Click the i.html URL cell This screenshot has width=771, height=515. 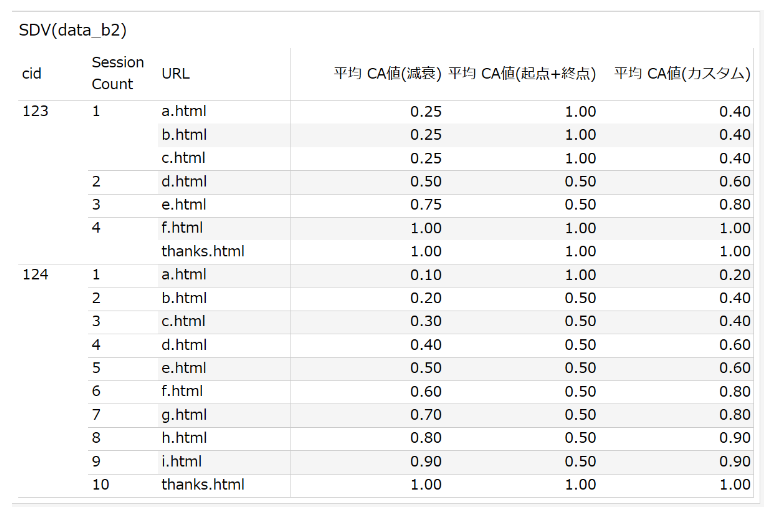coord(181,461)
